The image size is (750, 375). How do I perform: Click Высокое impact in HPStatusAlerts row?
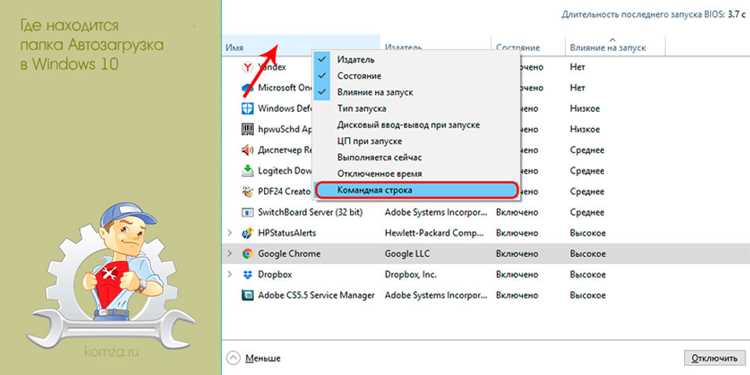(x=588, y=233)
